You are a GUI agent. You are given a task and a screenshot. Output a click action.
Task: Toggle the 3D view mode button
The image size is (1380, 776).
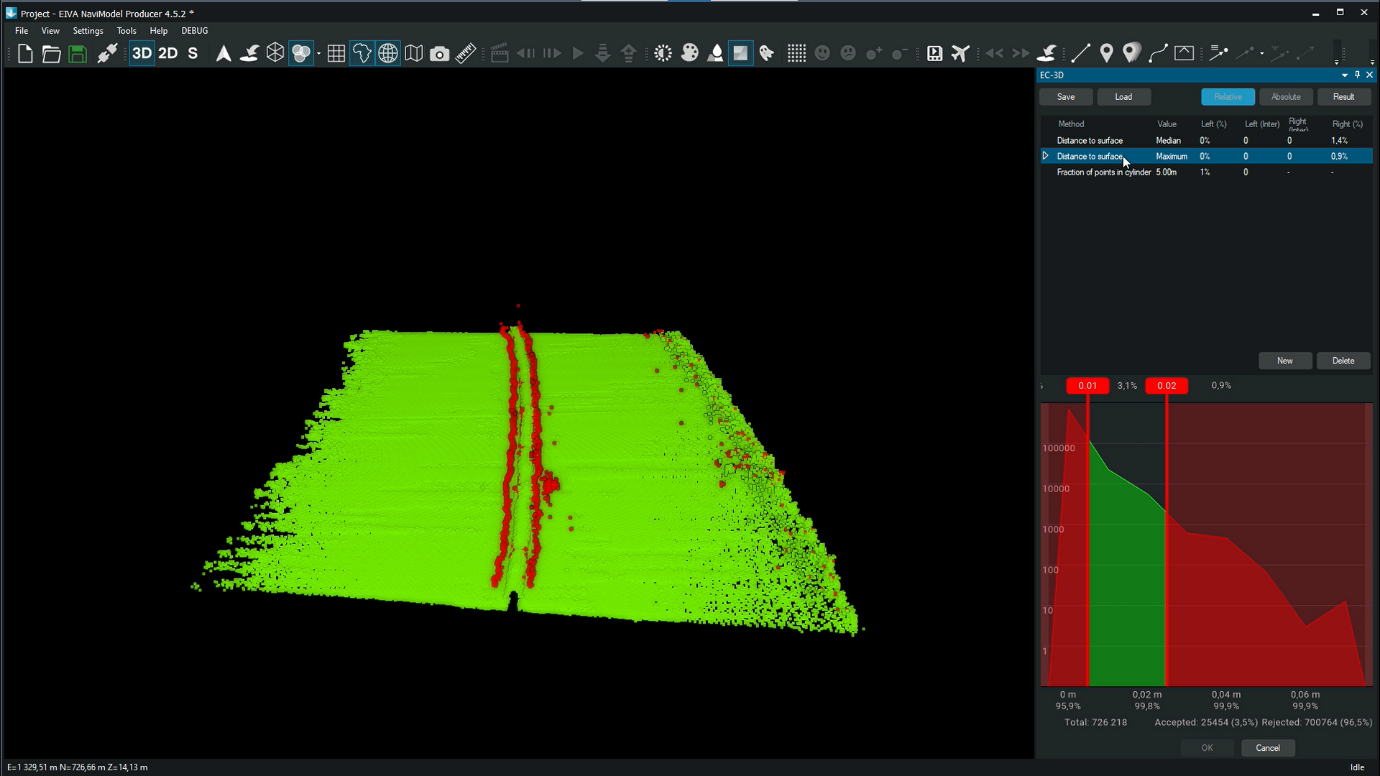[x=142, y=54]
